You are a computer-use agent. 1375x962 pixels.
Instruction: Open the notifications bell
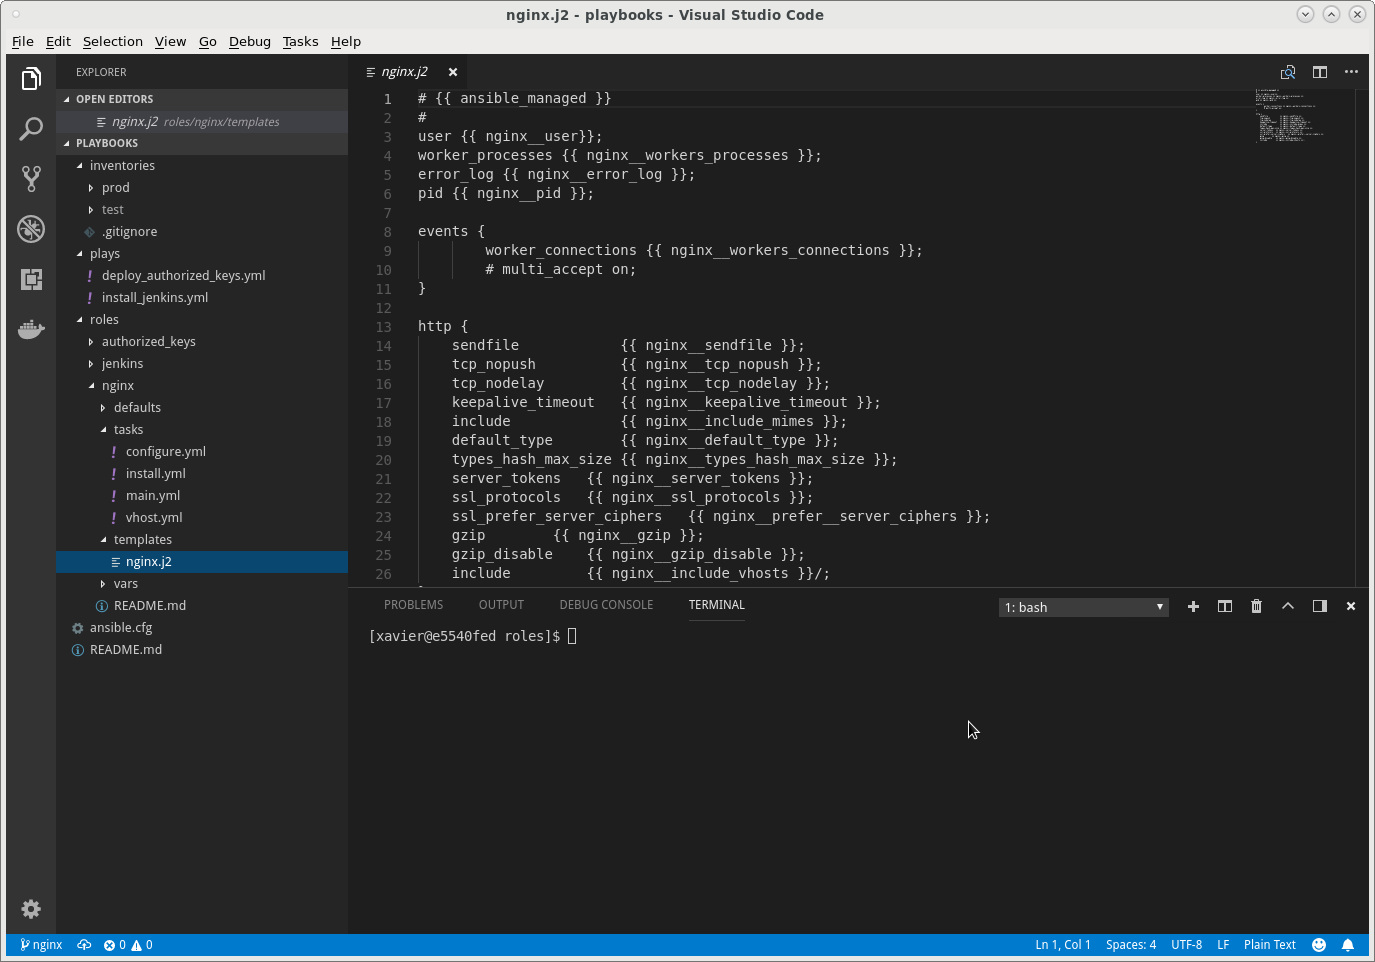[x=1348, y=945]
